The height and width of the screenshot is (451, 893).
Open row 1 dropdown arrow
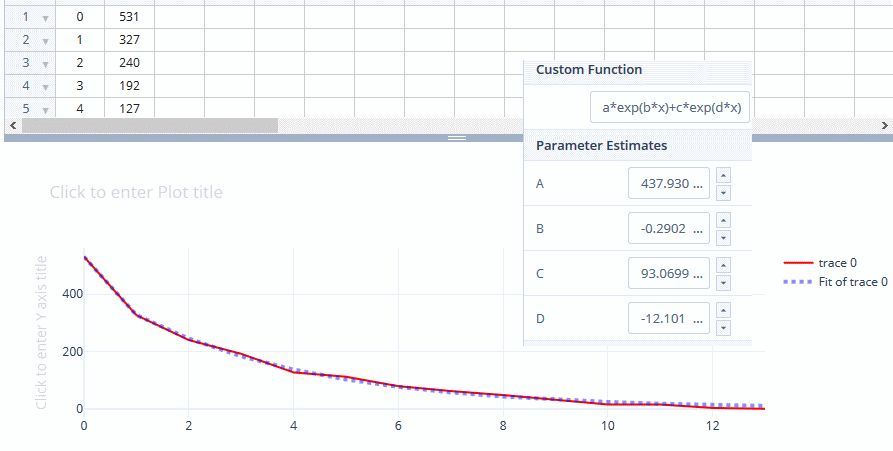[45, 18]
